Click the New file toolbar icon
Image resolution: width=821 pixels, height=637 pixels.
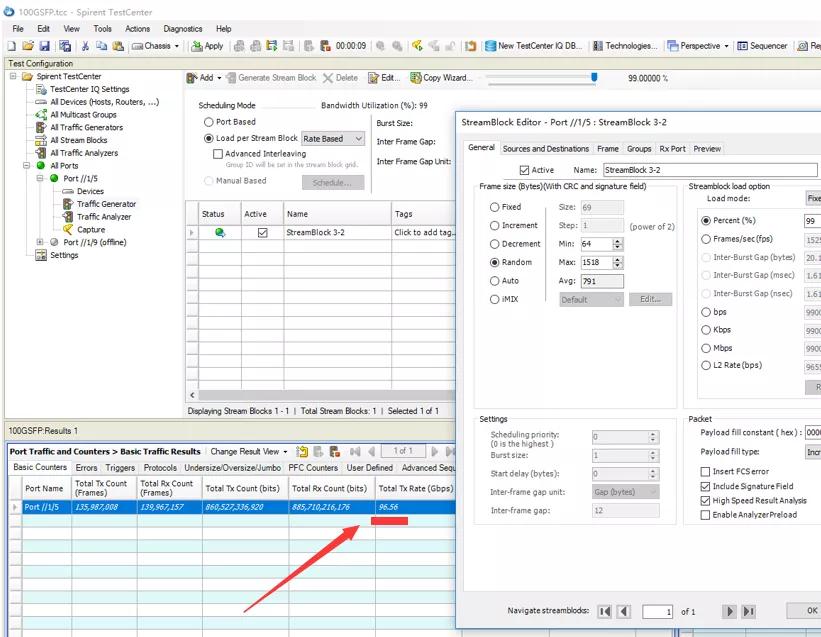tap(12, 46)
